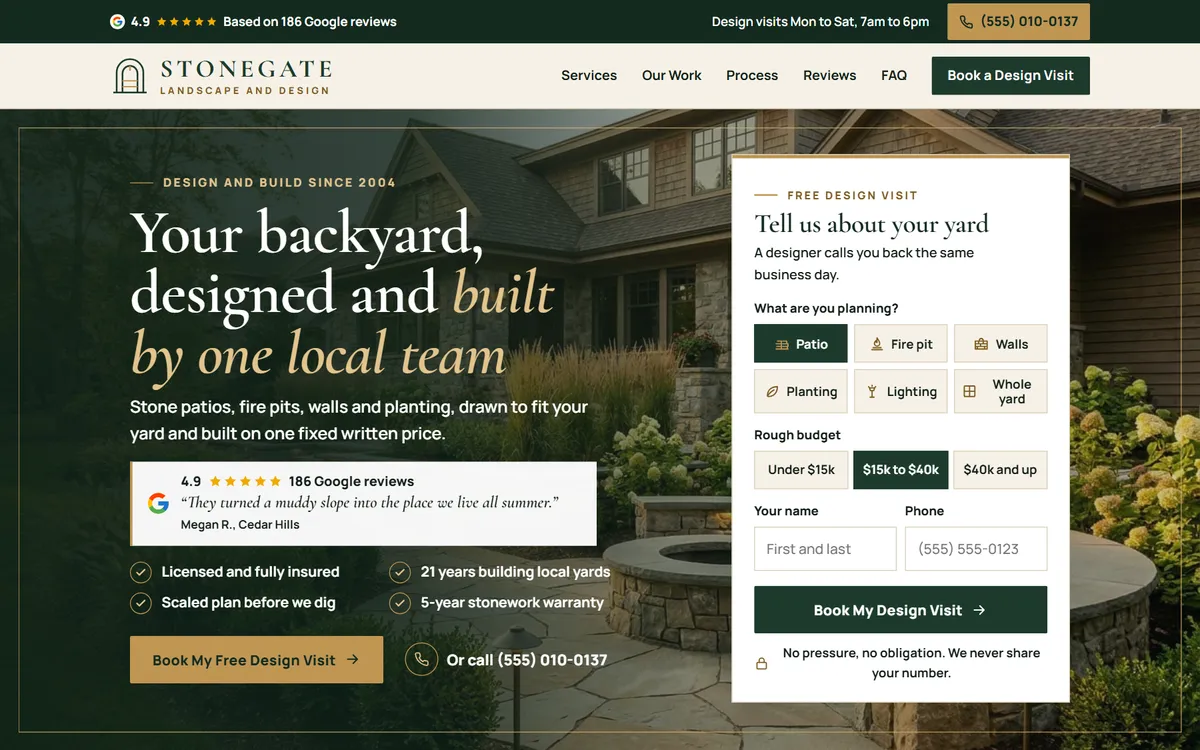Screen dimensions: 1200x750
Task: Choose the $15k to $40k budget
Action: pos(901,470)
